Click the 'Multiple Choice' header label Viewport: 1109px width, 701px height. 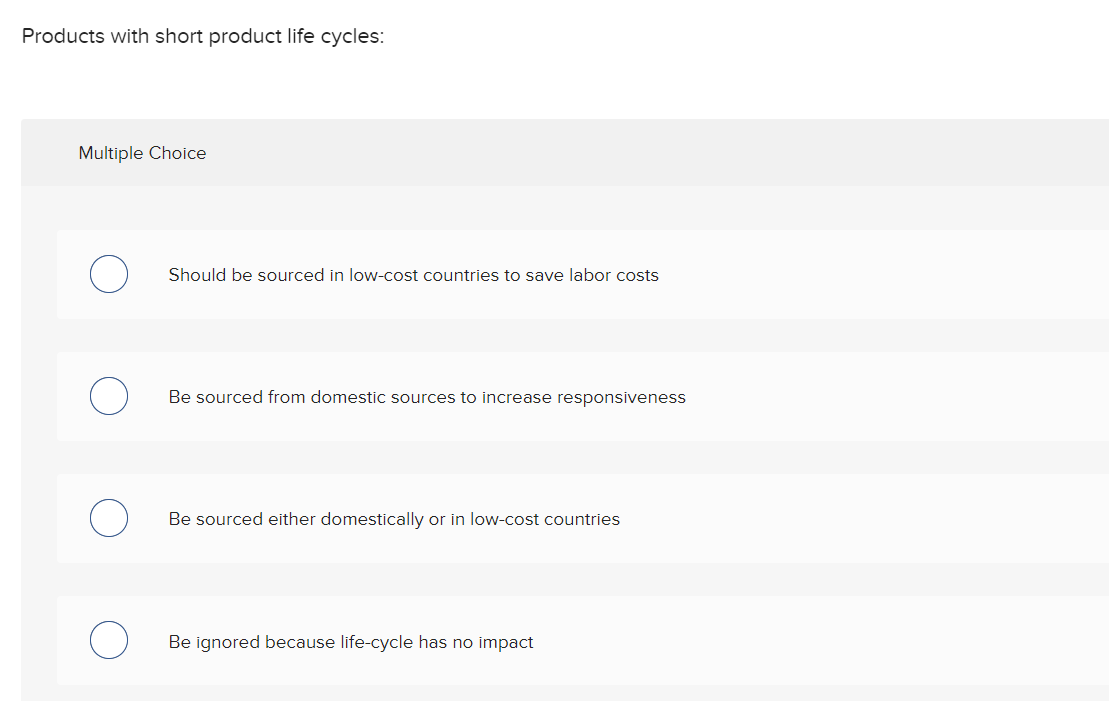(x=142, y=152)
